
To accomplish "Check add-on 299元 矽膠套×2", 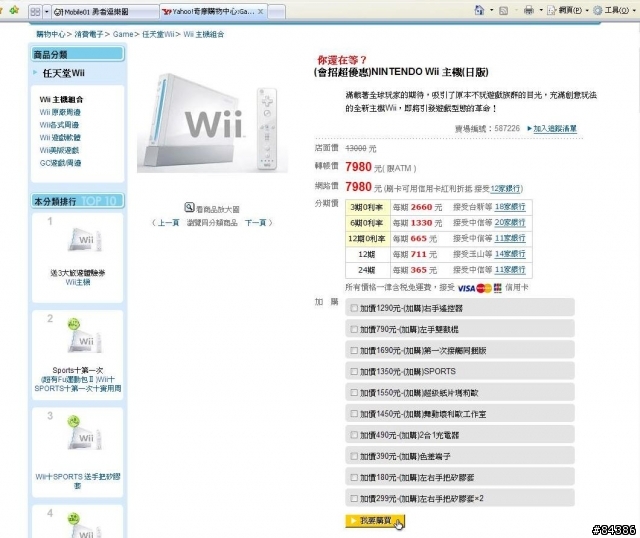I will click(354, 498).
